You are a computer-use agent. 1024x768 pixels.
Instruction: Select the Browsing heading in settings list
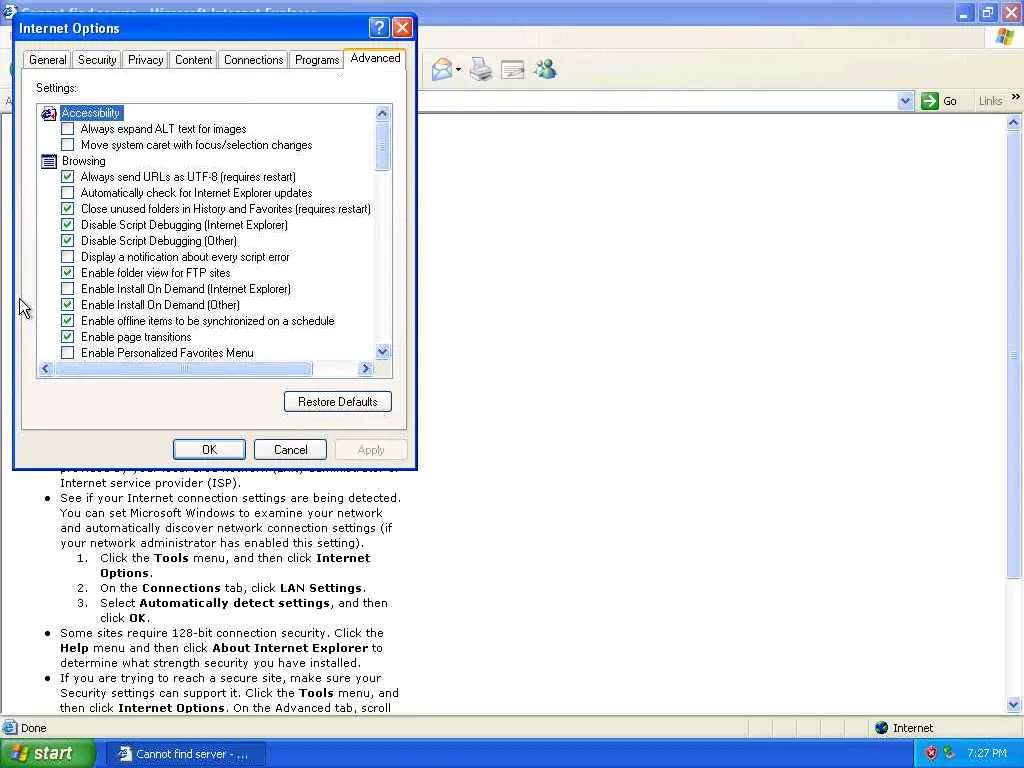click(x=84, y=161)
